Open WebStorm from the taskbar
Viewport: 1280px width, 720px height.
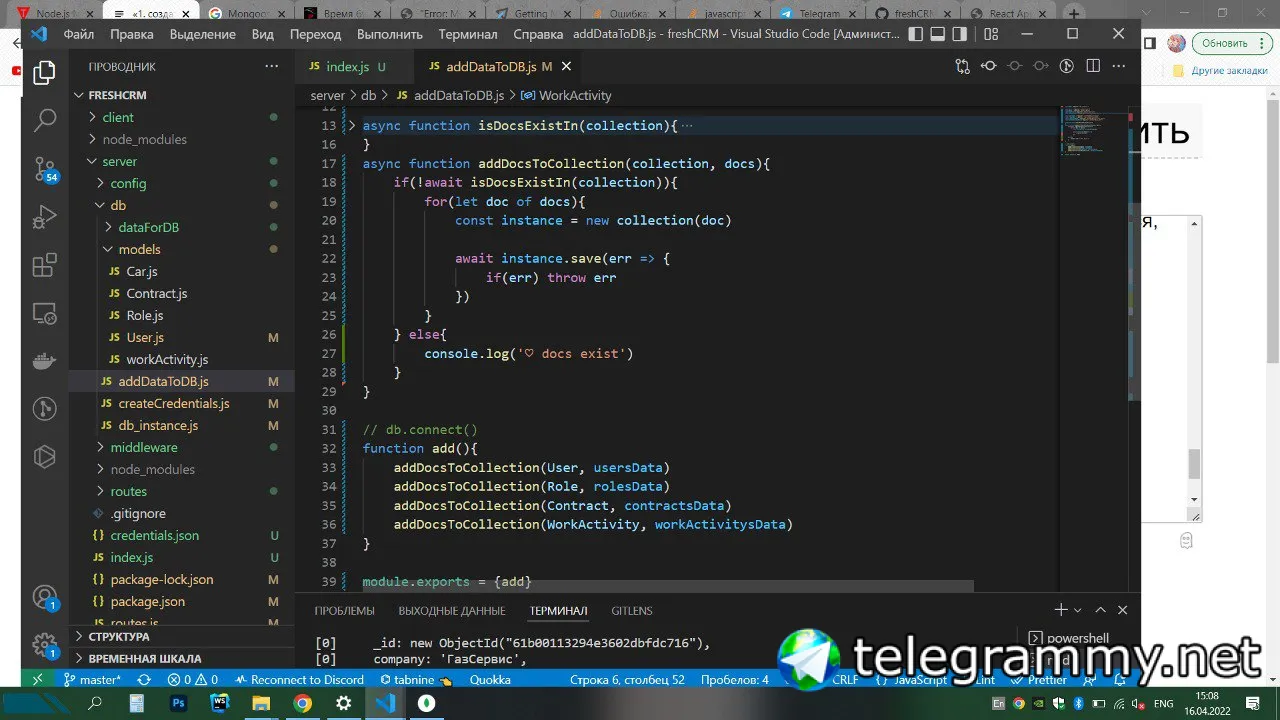(x=220, y=704)
